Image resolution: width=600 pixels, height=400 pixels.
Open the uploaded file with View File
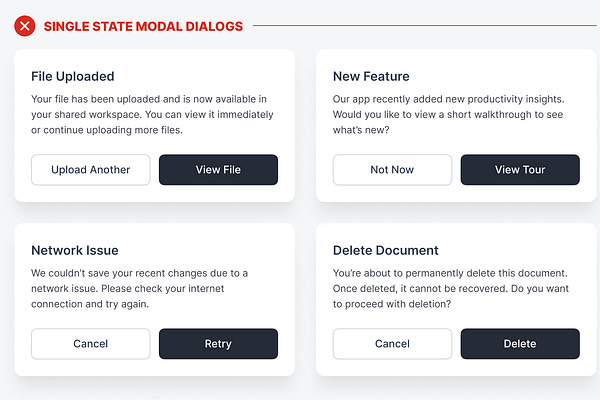(x=218, y=170)
